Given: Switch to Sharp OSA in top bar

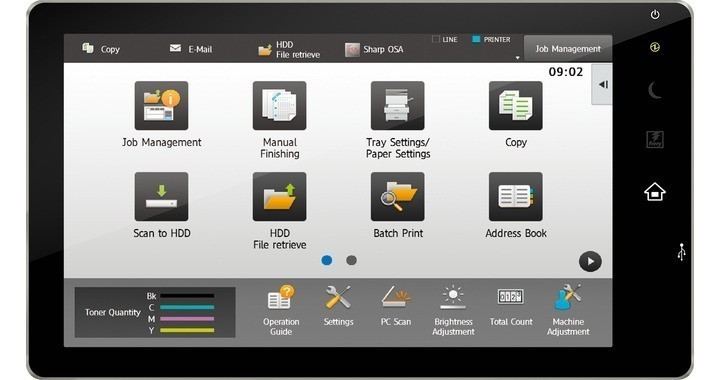Looking at the screenshot, I should tap(374, 49).
